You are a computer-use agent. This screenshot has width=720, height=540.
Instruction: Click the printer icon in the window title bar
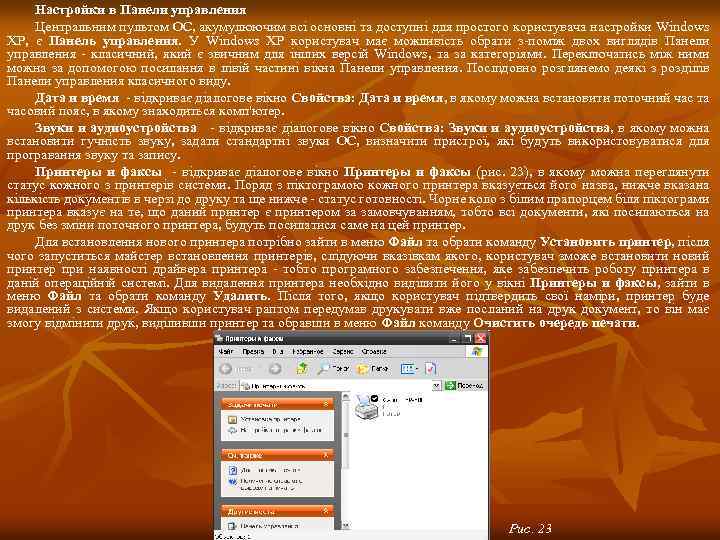click(x=219, y=338)
